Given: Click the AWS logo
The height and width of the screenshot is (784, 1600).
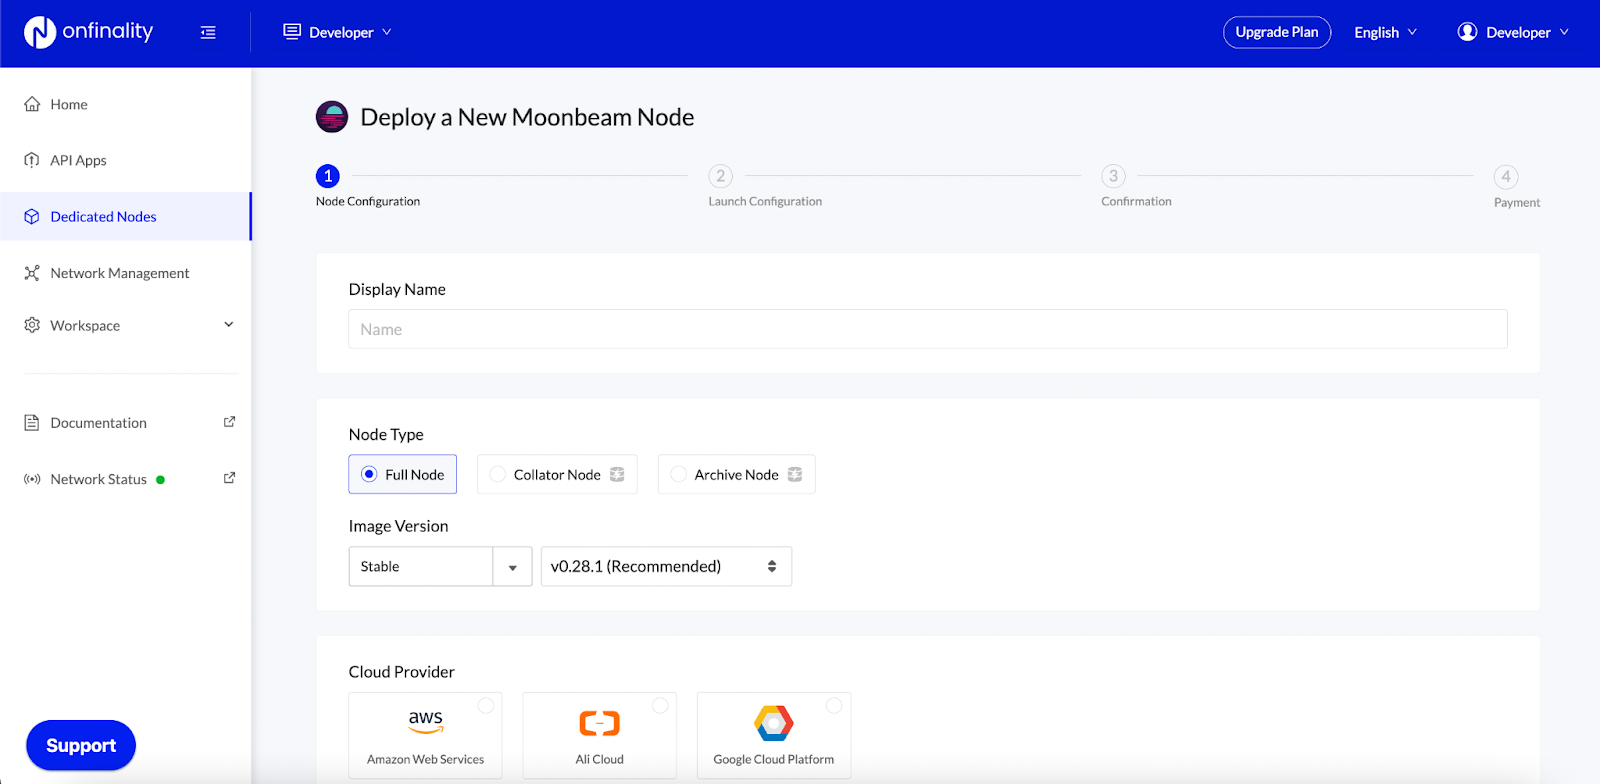Looking at the screenshot, I should (x=426, y=721).
